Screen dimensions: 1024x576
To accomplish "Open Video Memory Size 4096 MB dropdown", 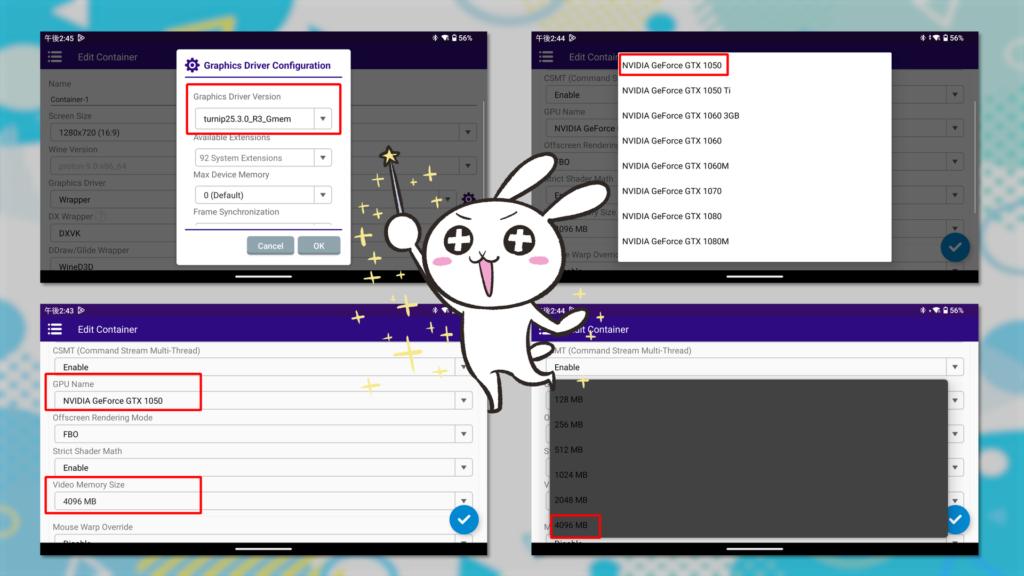I will coord(263,501).
